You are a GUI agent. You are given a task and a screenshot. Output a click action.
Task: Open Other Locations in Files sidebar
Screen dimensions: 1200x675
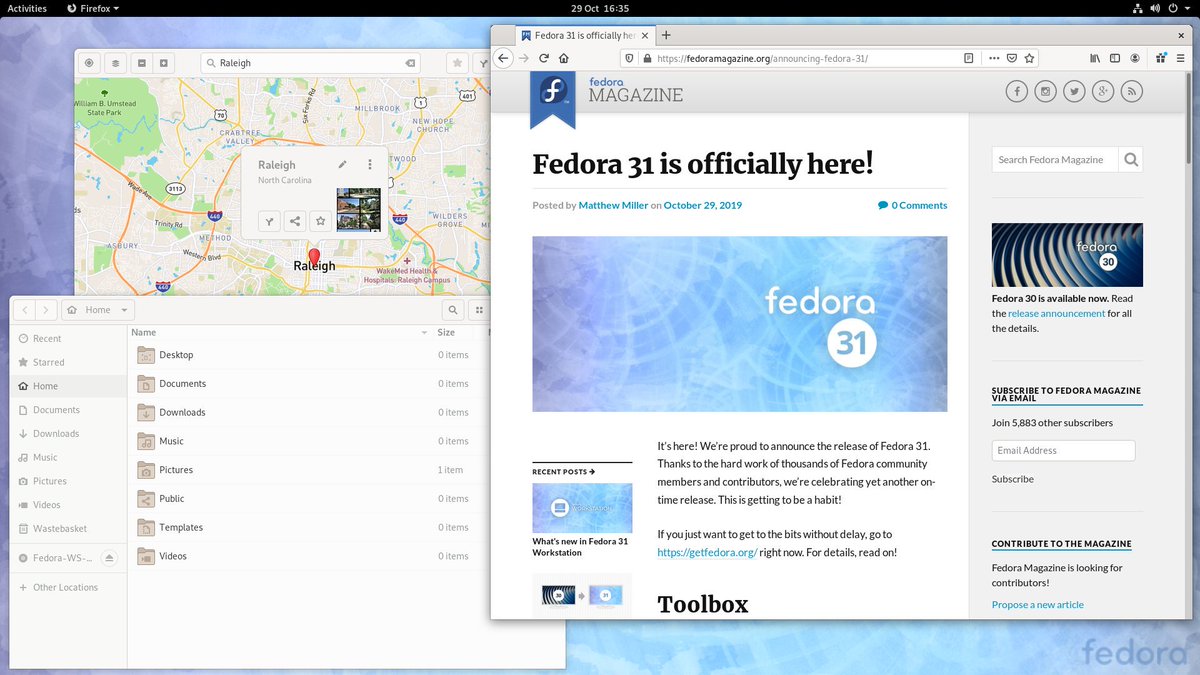click(x=69, y=587)
